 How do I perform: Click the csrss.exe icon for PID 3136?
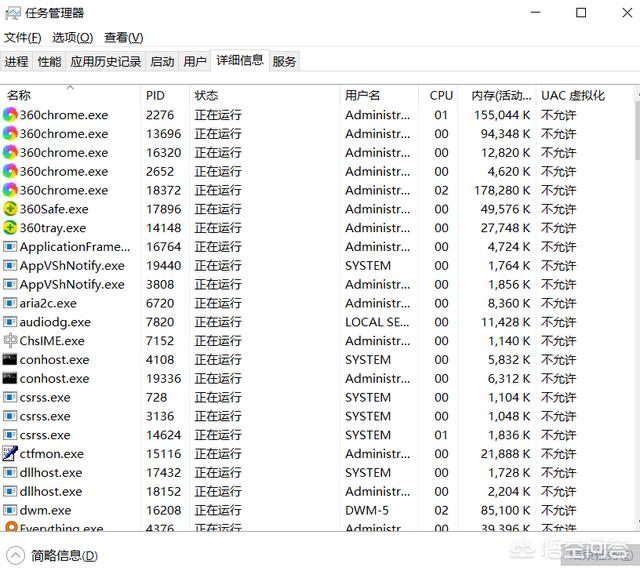(x=10, y=416)
